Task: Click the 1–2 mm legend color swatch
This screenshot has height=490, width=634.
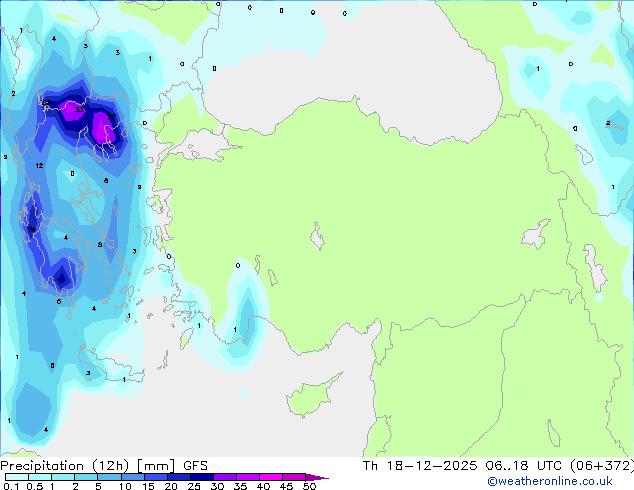Action: click(63, 477)
